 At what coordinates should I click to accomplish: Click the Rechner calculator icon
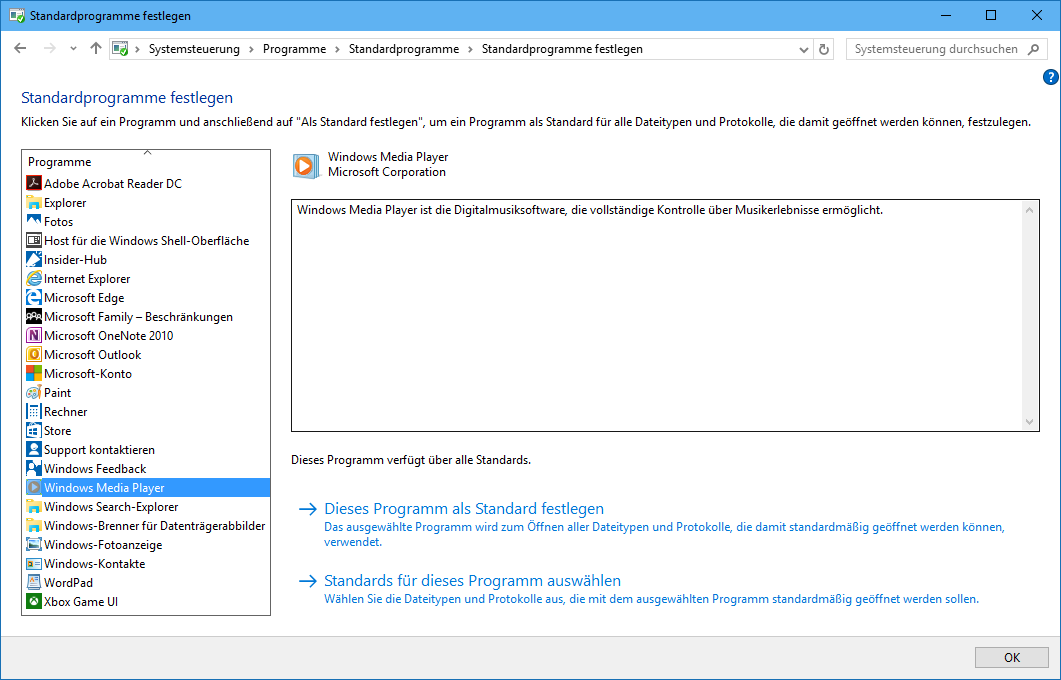click(34, 411)
